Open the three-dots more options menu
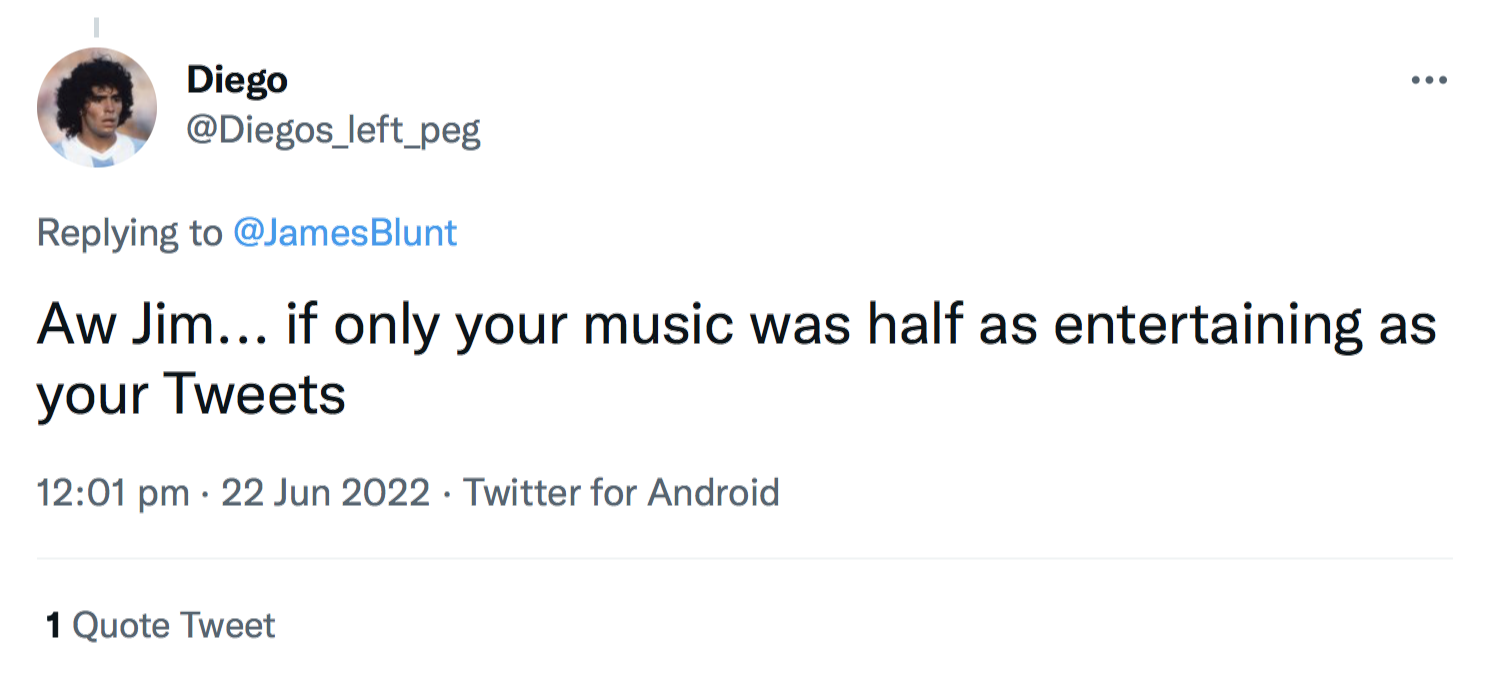This screenshot has width=1490, height=678. click(x=1428, y=80)
